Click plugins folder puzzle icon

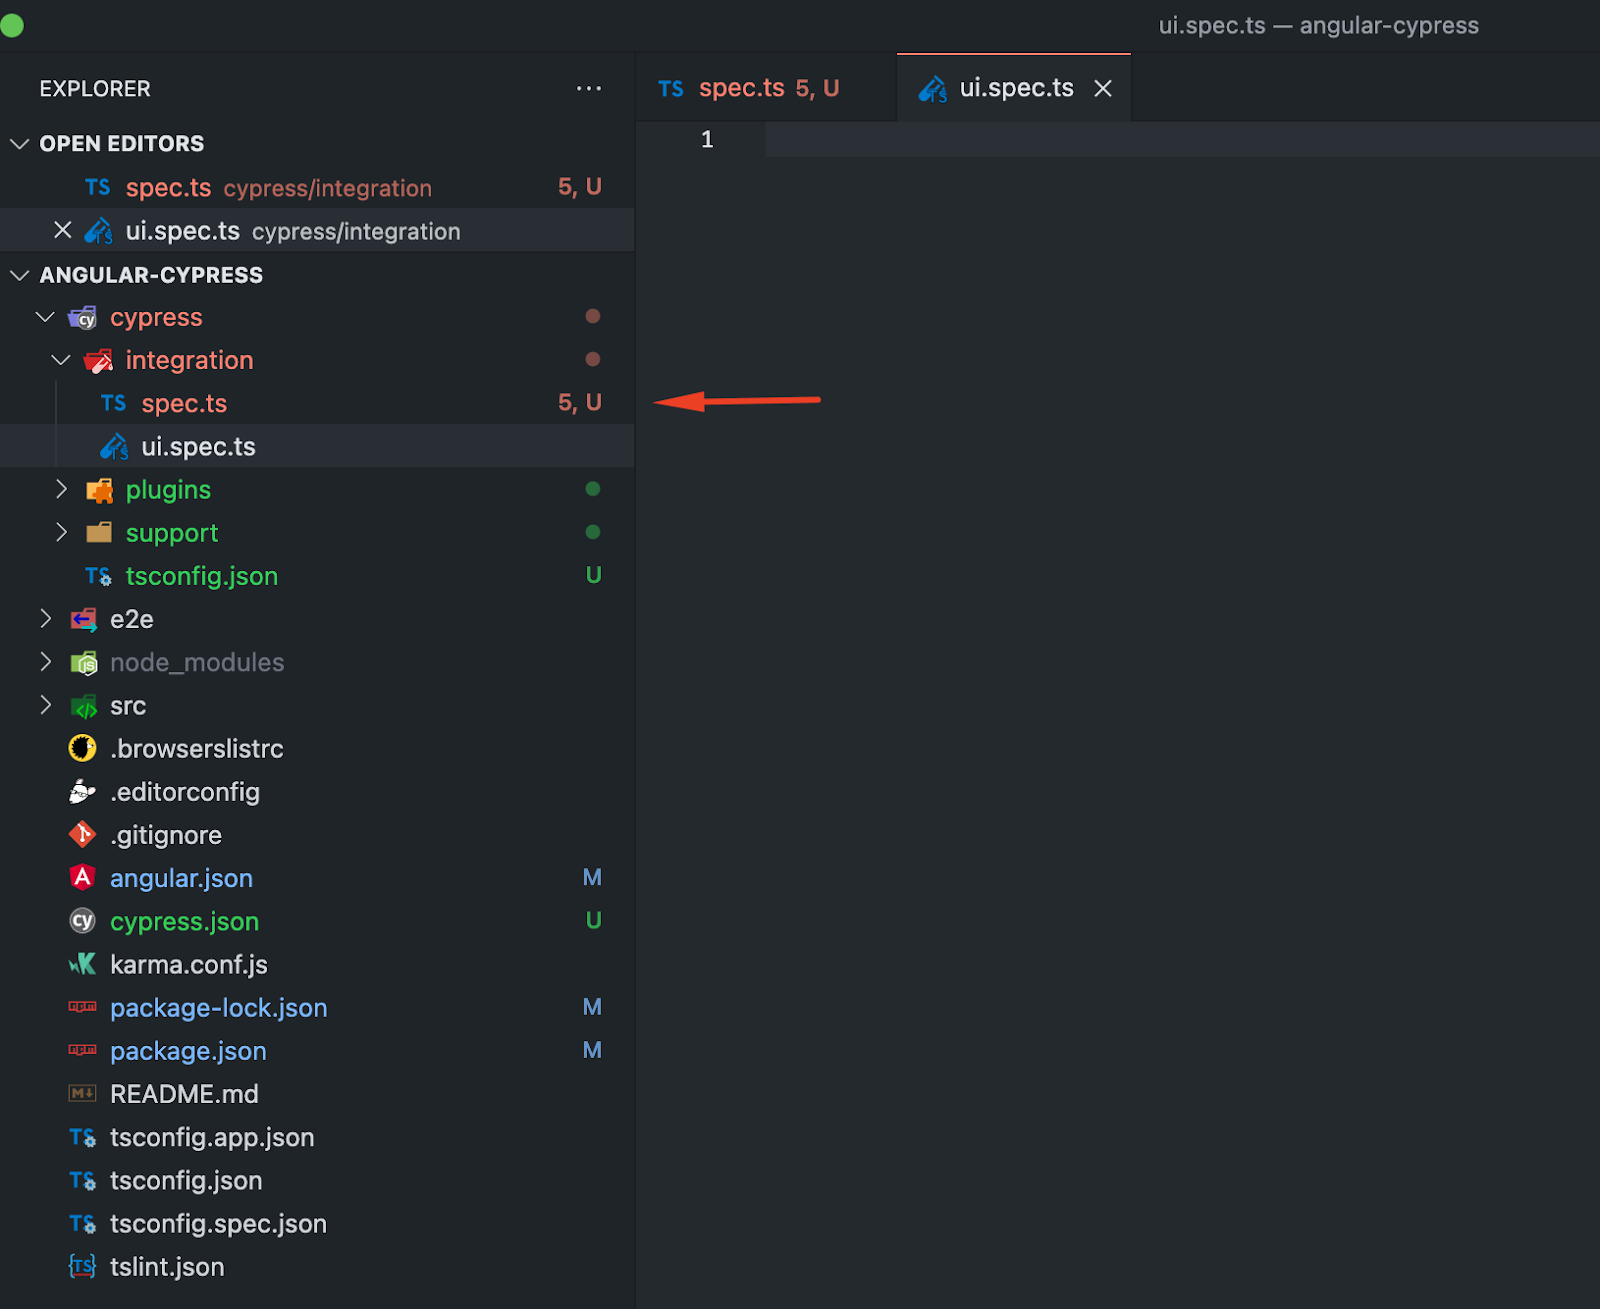coord(99,490)
